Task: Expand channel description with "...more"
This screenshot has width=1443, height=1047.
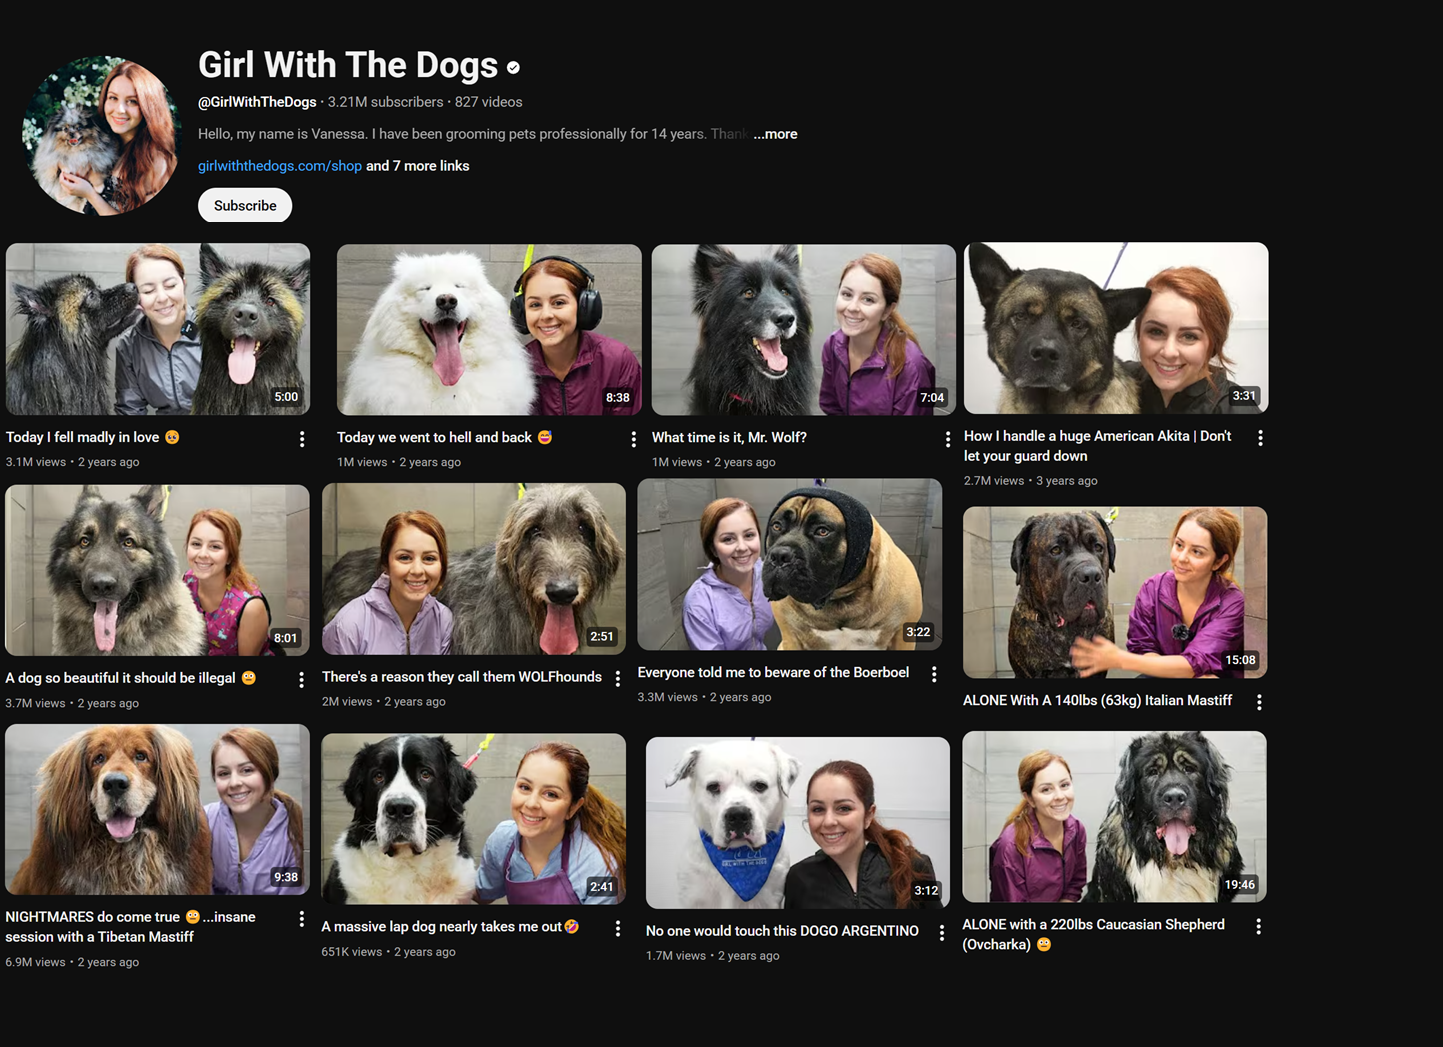Action: [775, 134]
